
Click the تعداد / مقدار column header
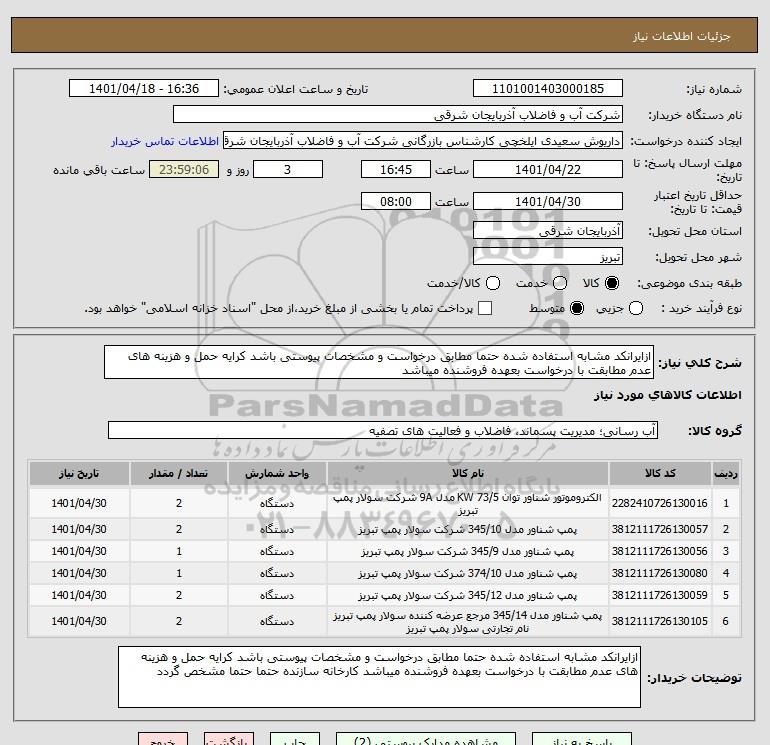coord(179,473)
